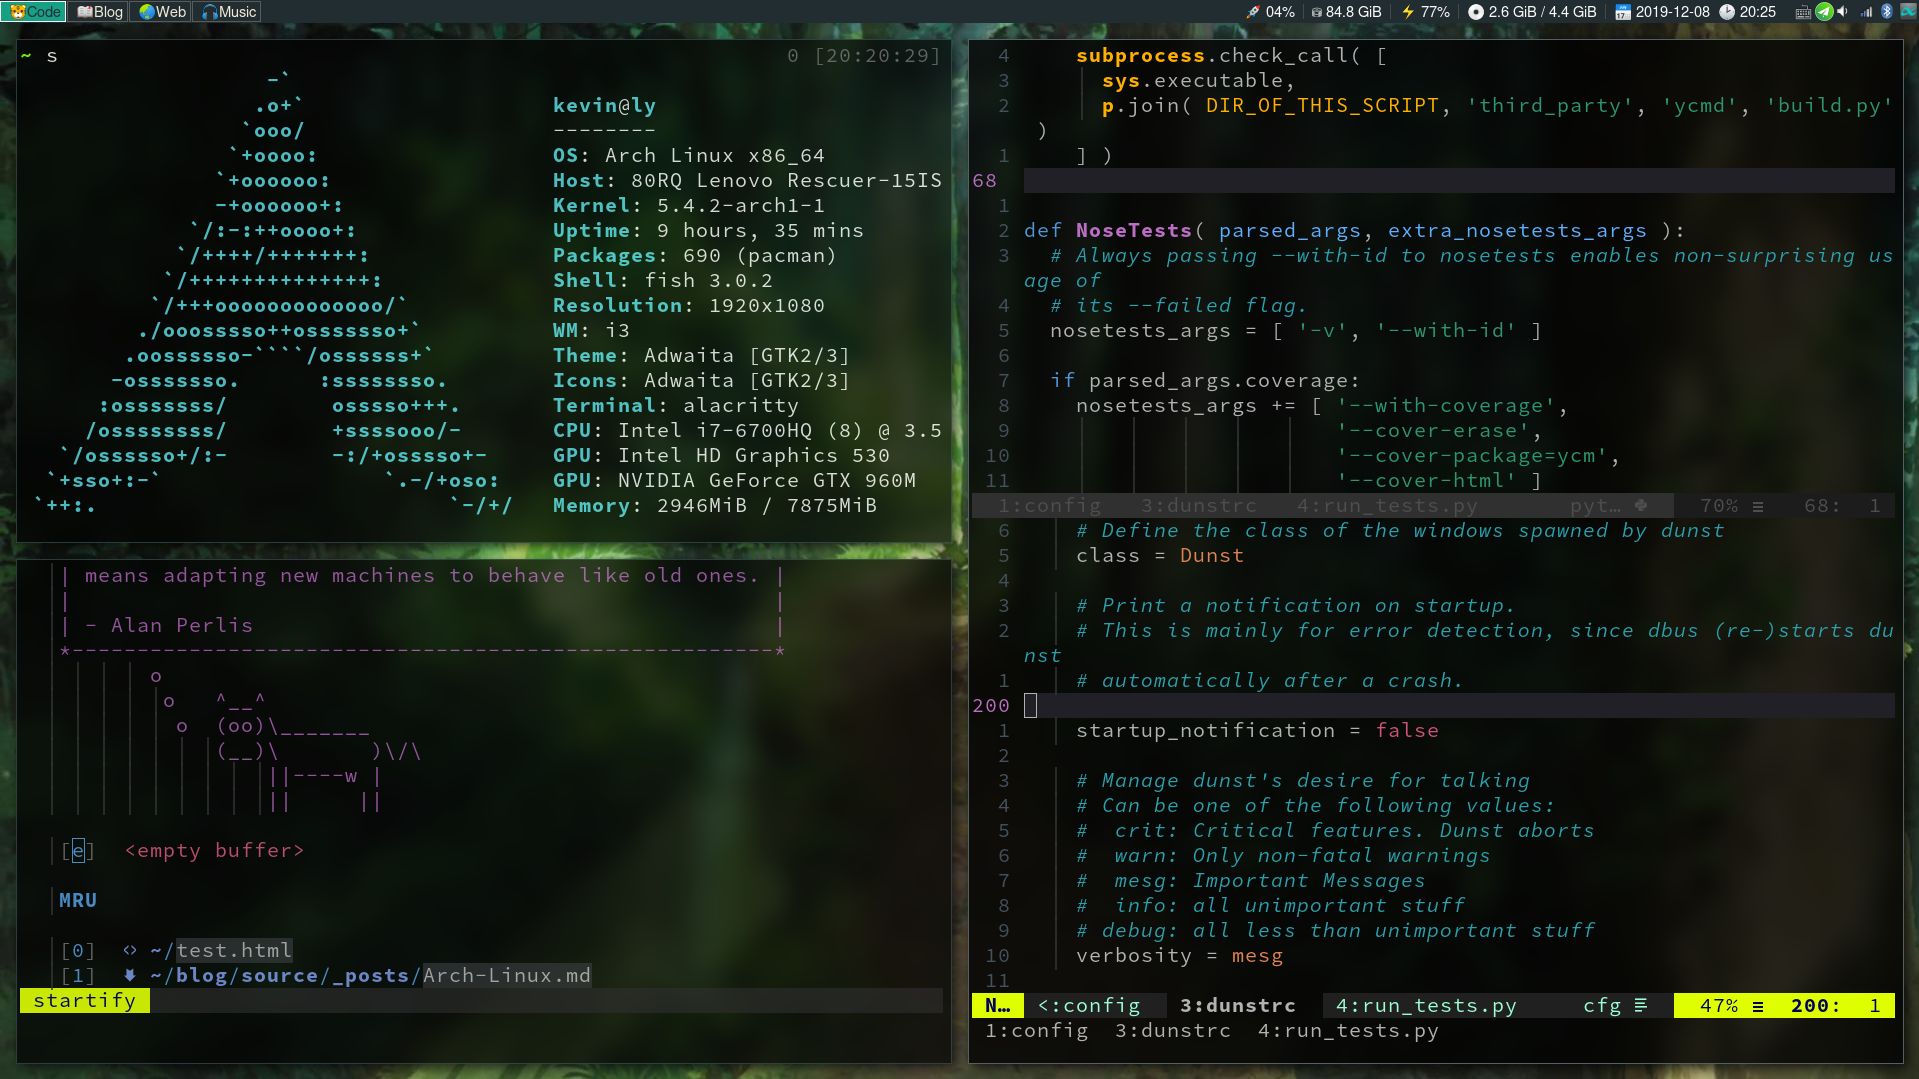
Task: Click the date 2019-12-08 in status bar
Action: [1672, 12]
